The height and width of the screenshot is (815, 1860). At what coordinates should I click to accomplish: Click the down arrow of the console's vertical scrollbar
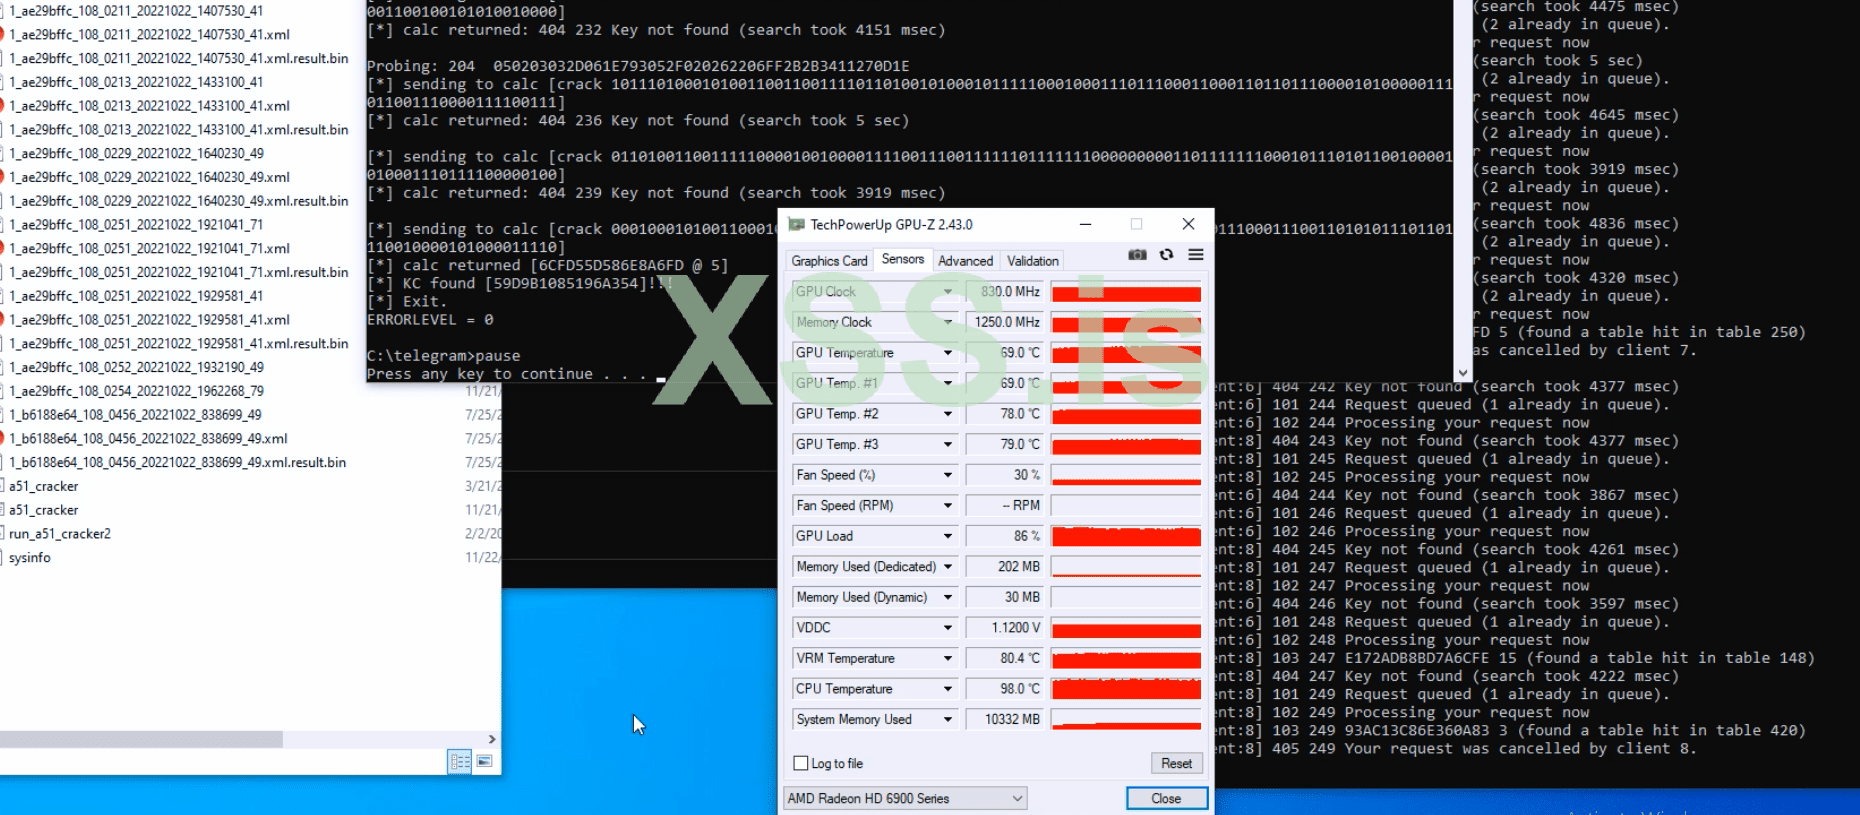click(1463, 372)
